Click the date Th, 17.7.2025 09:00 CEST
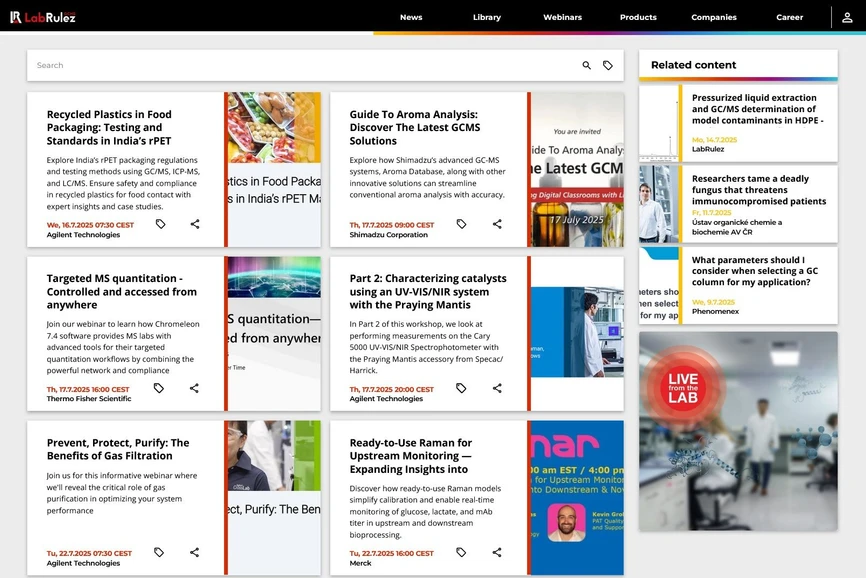The width and height of the screenshot is (866, 578). [x=392, y=225]
